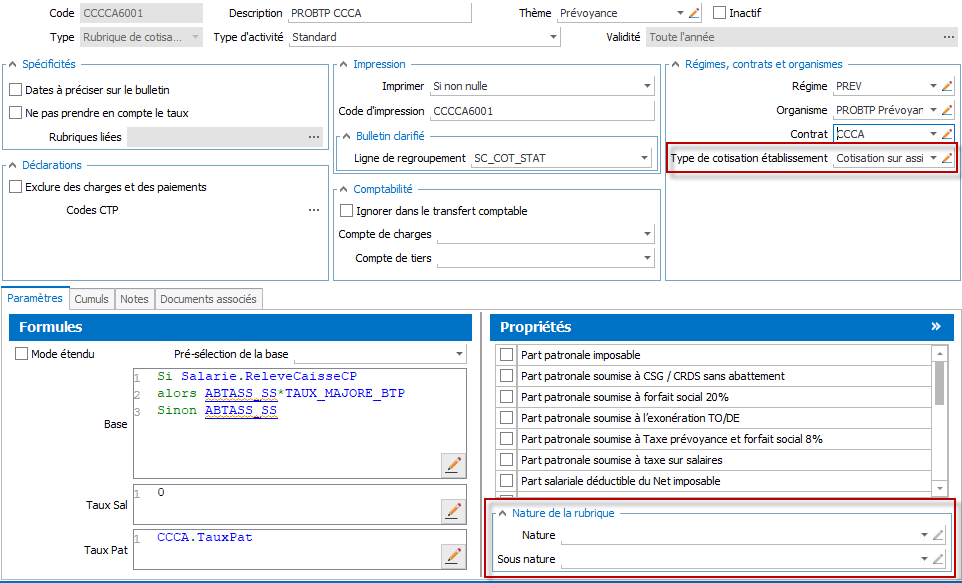Open the Taux Pat formula editor pencil
The width and height of the screenshot is (962, 583).
pyautogui.click(x=453, y=556)
